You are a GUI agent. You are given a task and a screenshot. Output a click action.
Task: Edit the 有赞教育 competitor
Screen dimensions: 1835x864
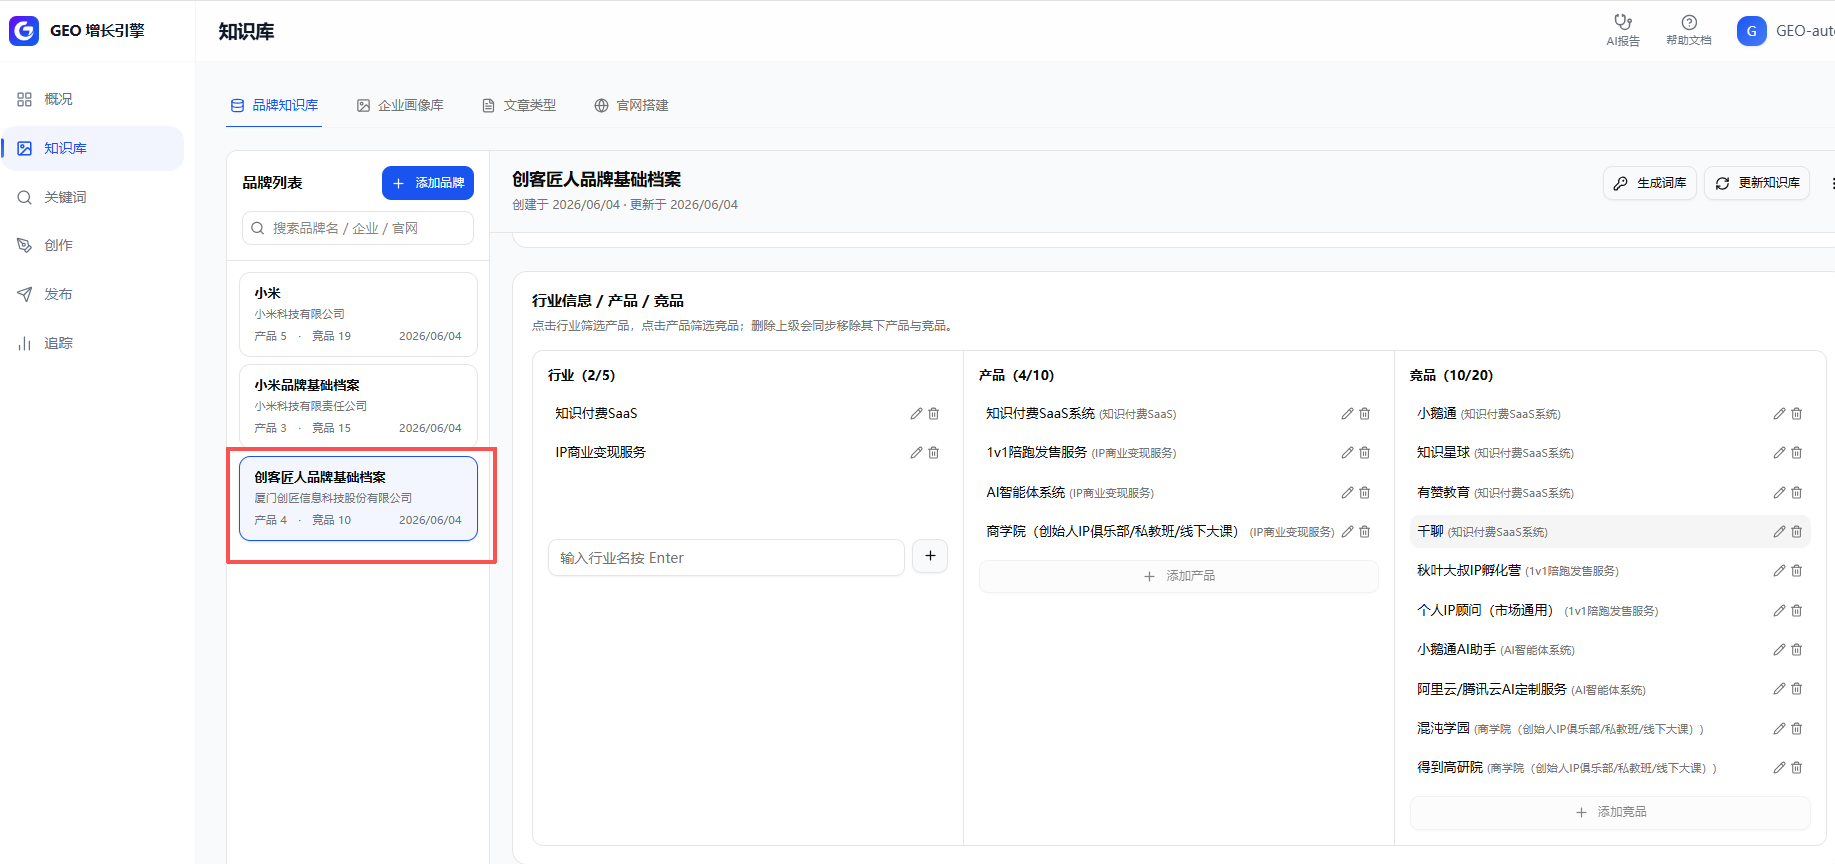(1779, 493)
